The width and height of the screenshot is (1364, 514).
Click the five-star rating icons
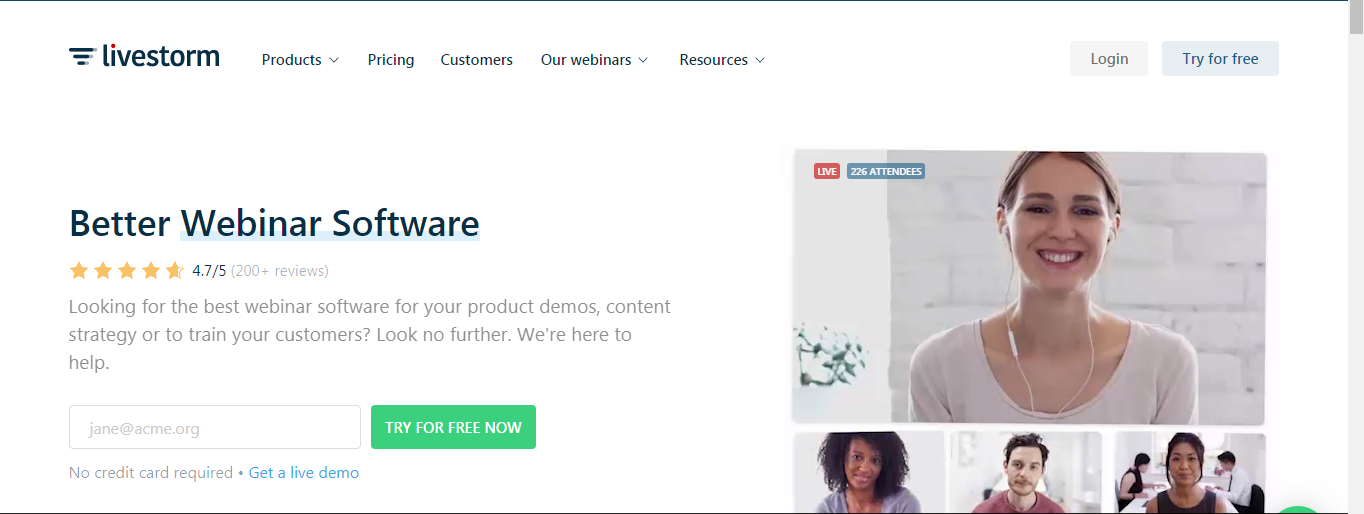127,270
